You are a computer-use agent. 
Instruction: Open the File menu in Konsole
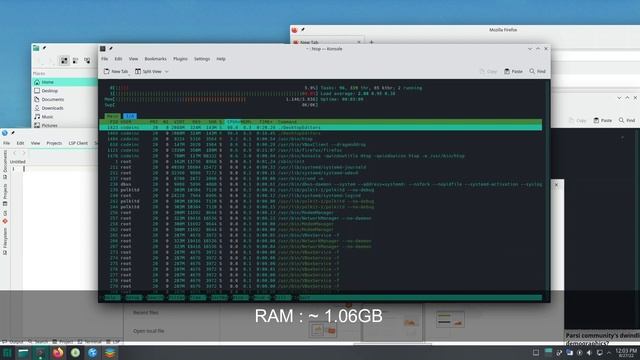tap(104, 59)
